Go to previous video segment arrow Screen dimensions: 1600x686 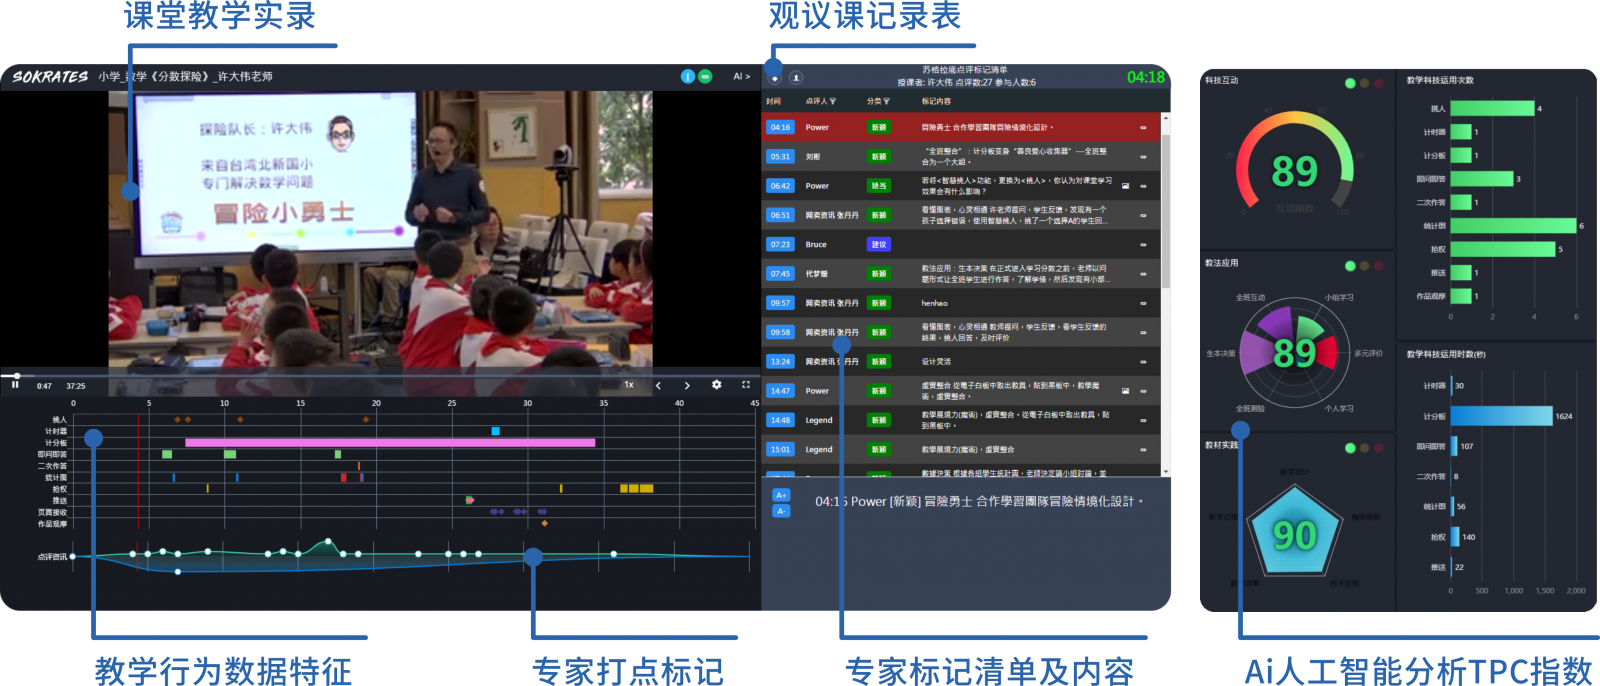tap(658, 385)
